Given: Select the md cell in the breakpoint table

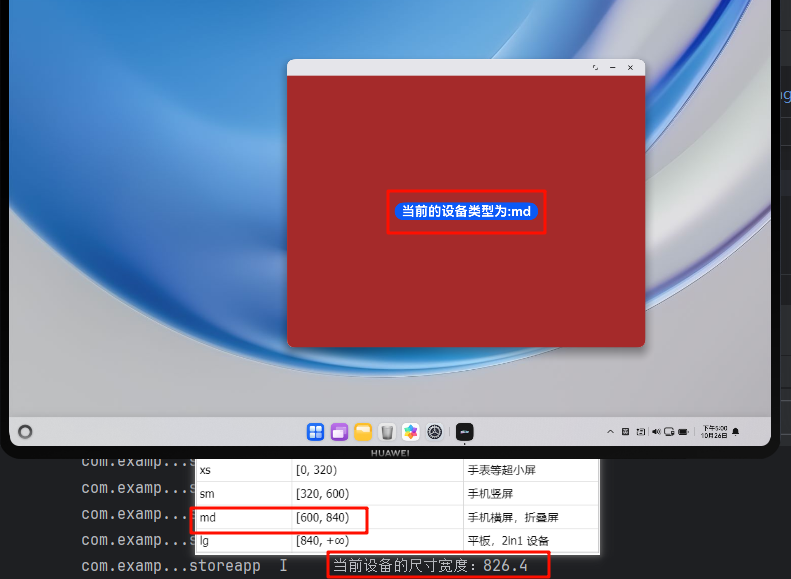Looking at the screenshot, I should 244,517.
